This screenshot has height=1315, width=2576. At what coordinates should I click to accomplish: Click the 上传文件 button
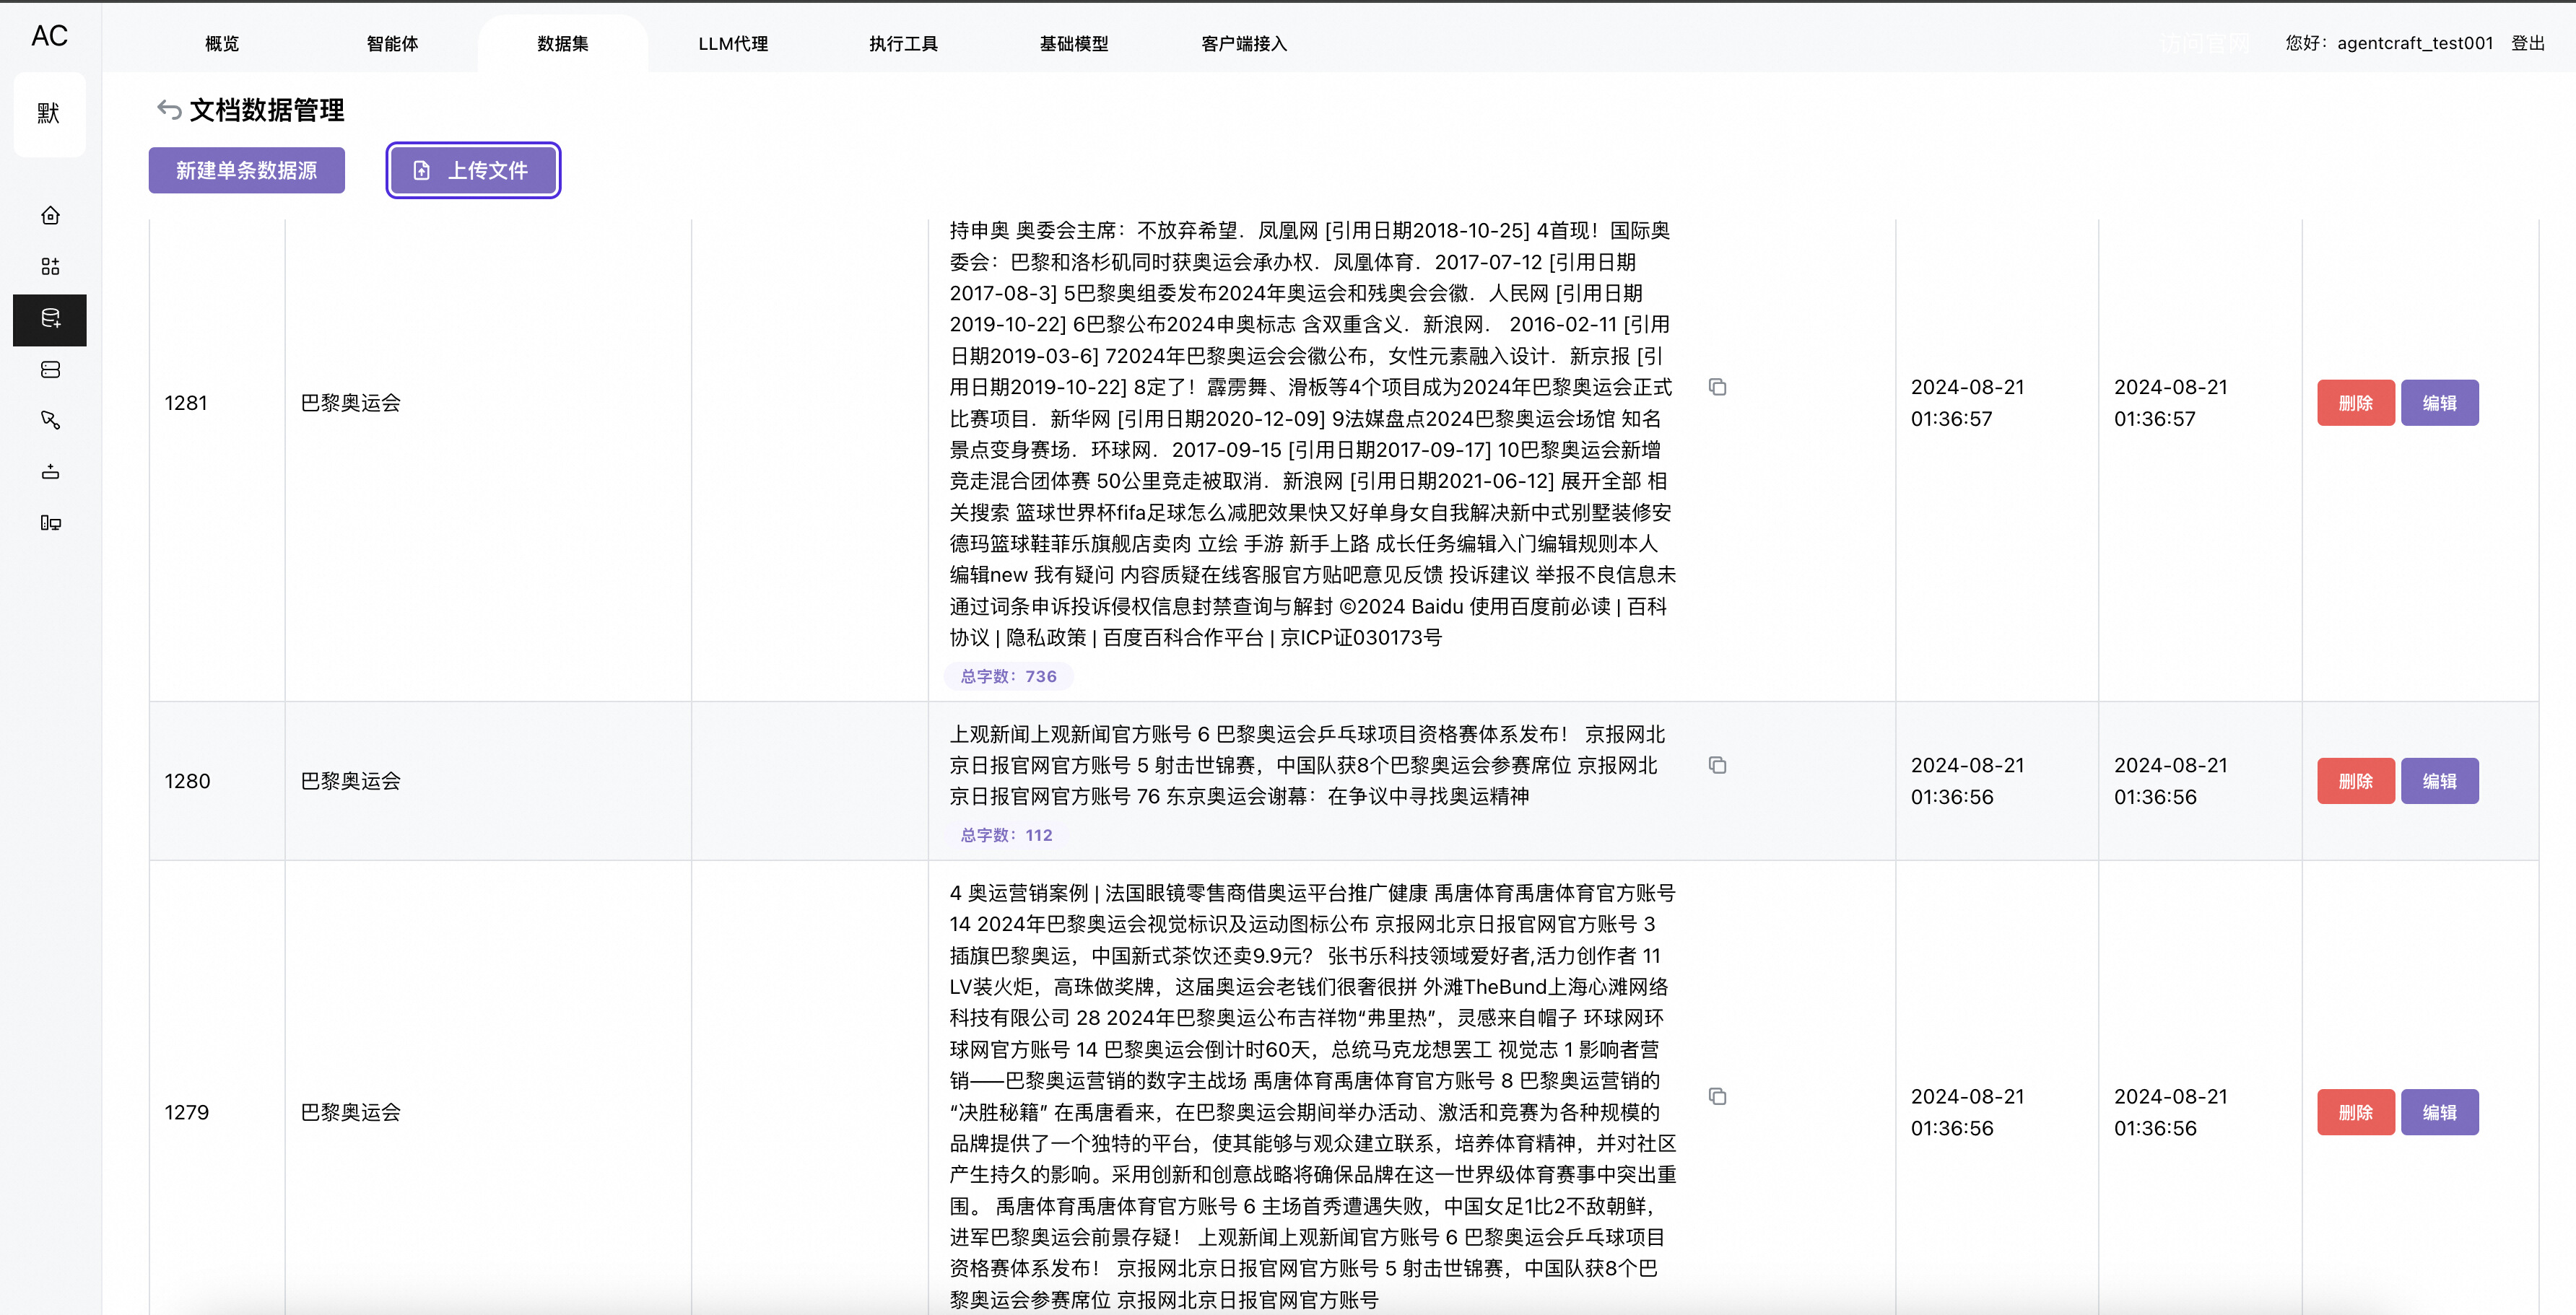(473, 171)
